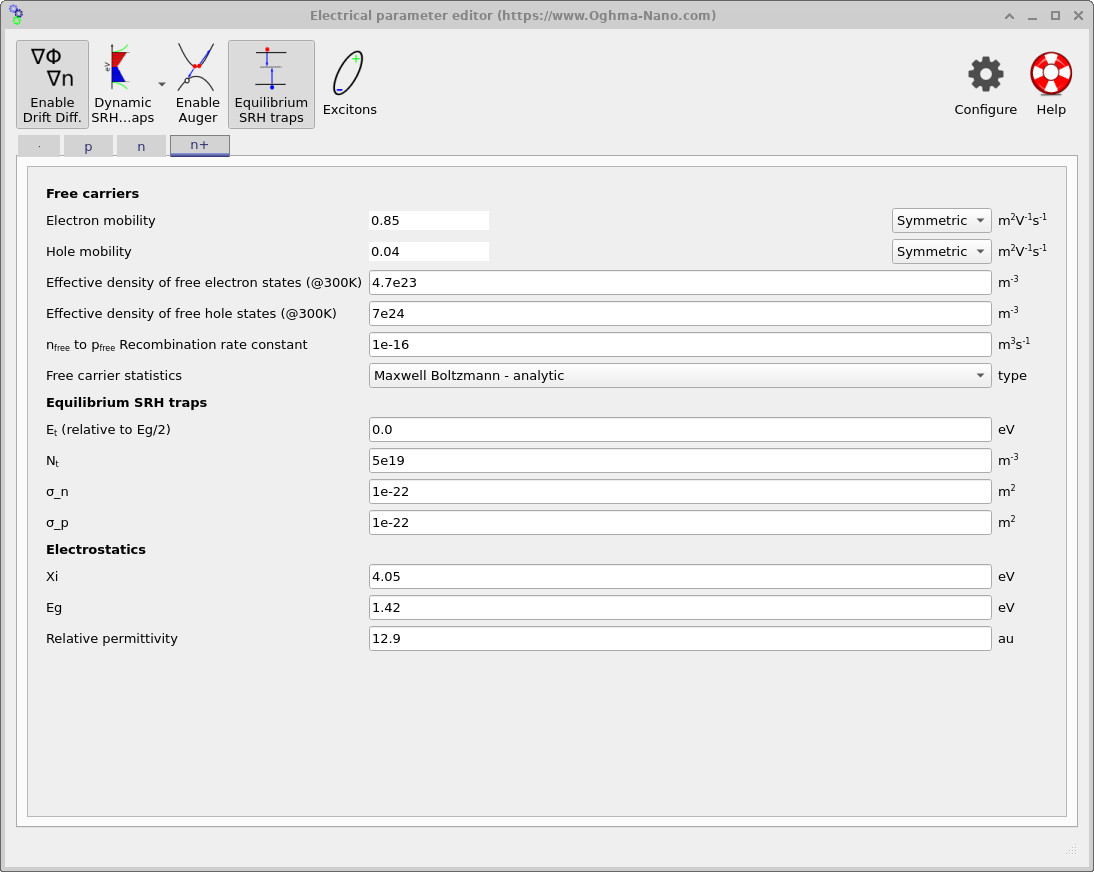Open the hole mobility Symmetric dropdown
Screen dimensions: 1094x872
click(x=940, y=251)
